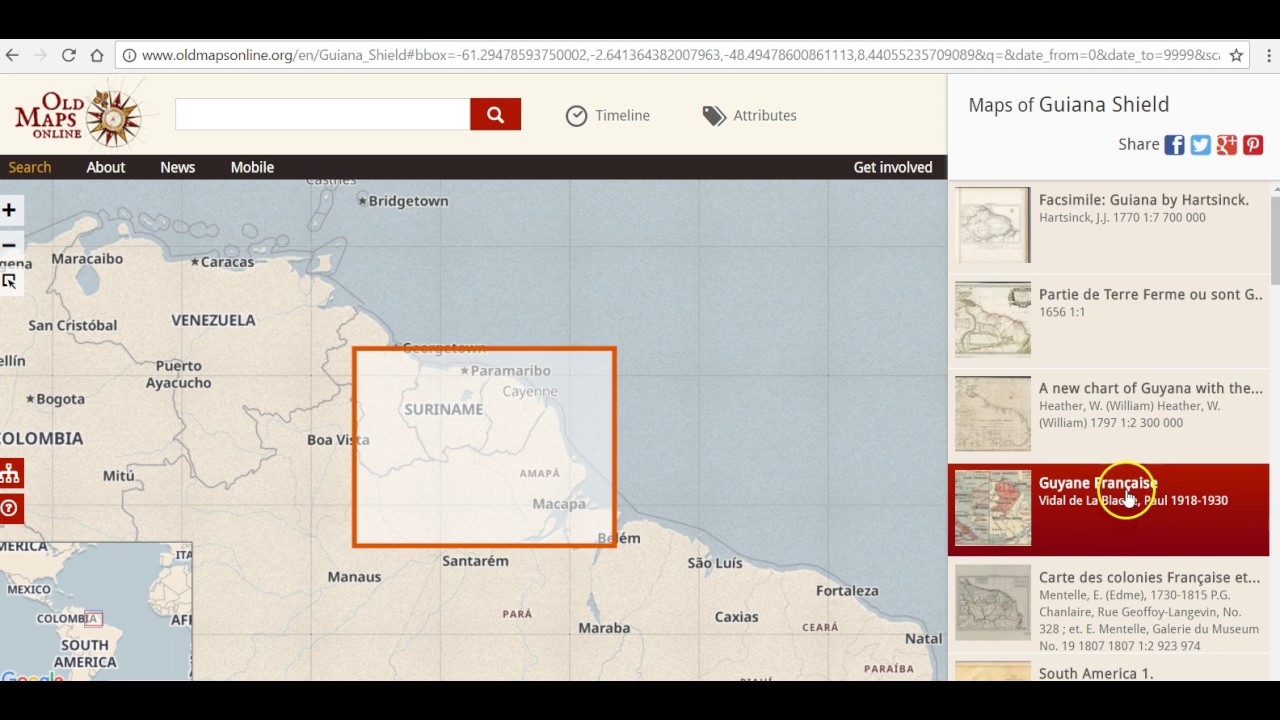Open Partie de Terre Ferme map result
This screenshot has width=1280, height=720.
click(x=1108, y=320)
